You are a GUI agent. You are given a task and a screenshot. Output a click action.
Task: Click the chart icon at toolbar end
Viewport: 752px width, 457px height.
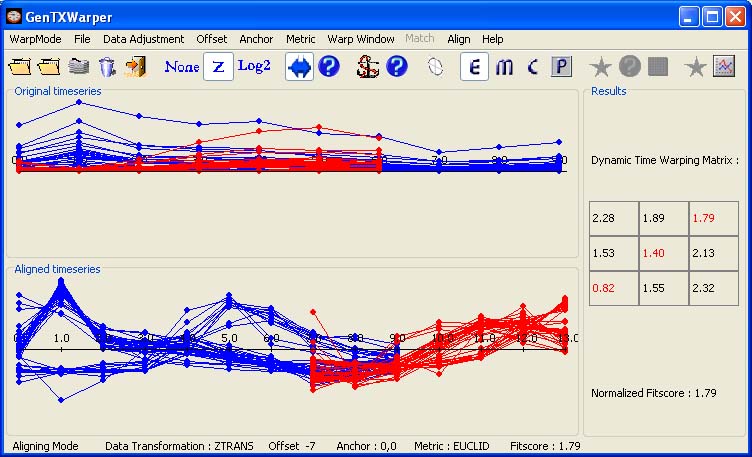(x=724, y=67)
